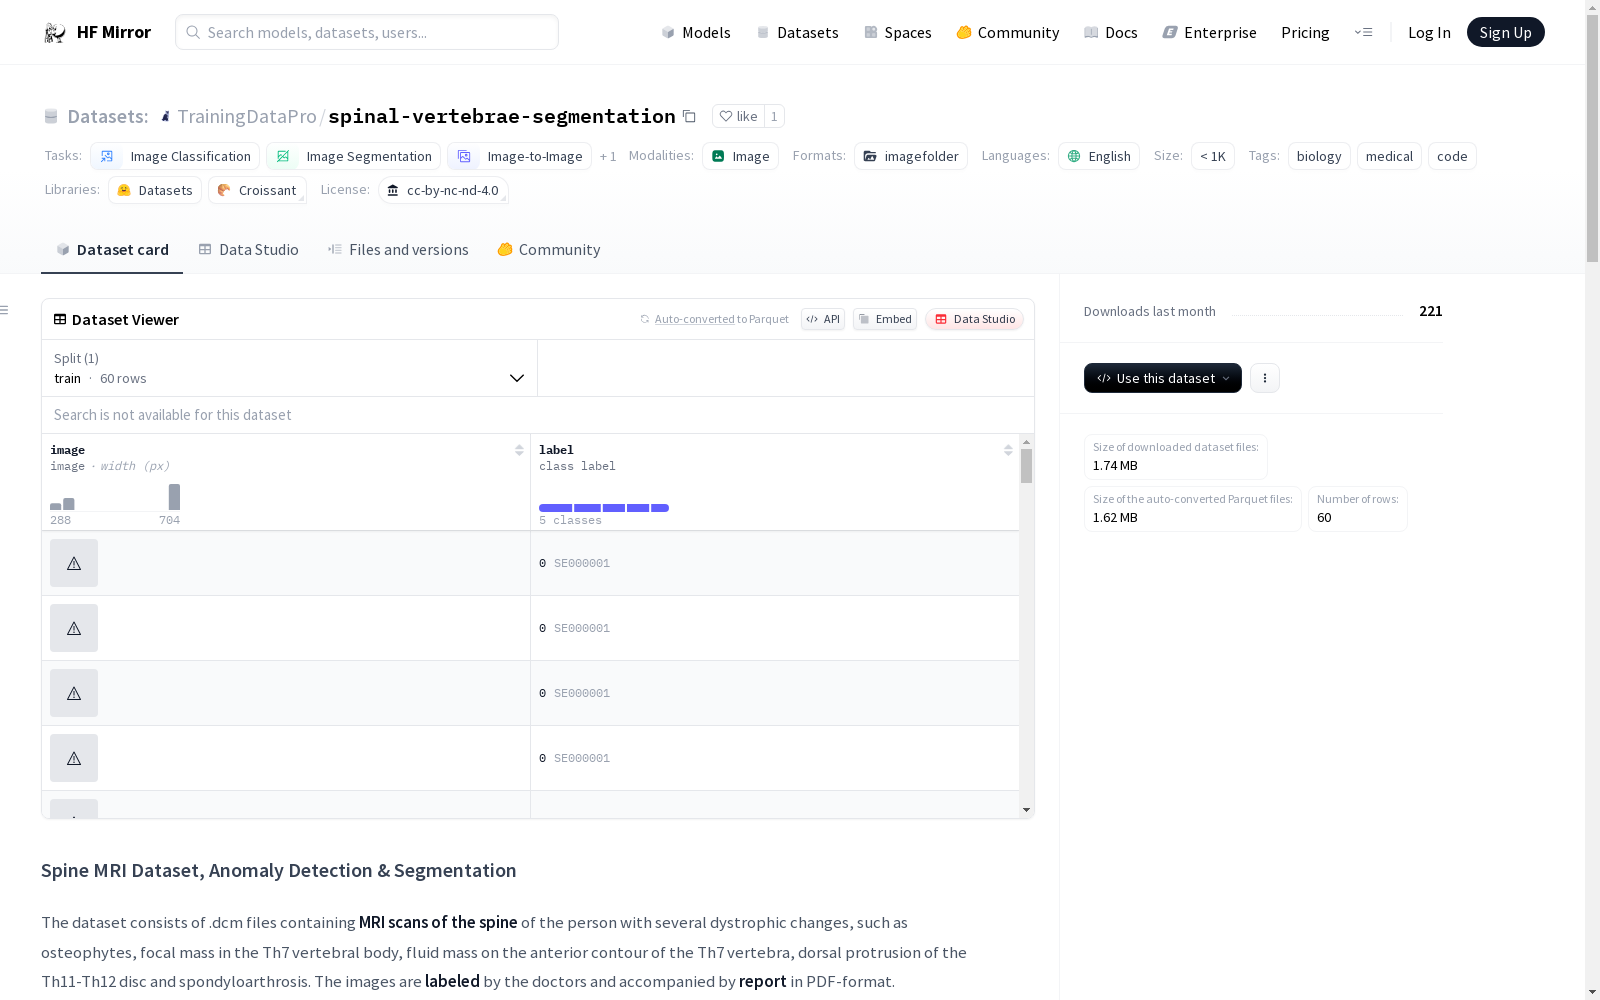Expand the Use this dataset dropdown

coord(1163,378)
